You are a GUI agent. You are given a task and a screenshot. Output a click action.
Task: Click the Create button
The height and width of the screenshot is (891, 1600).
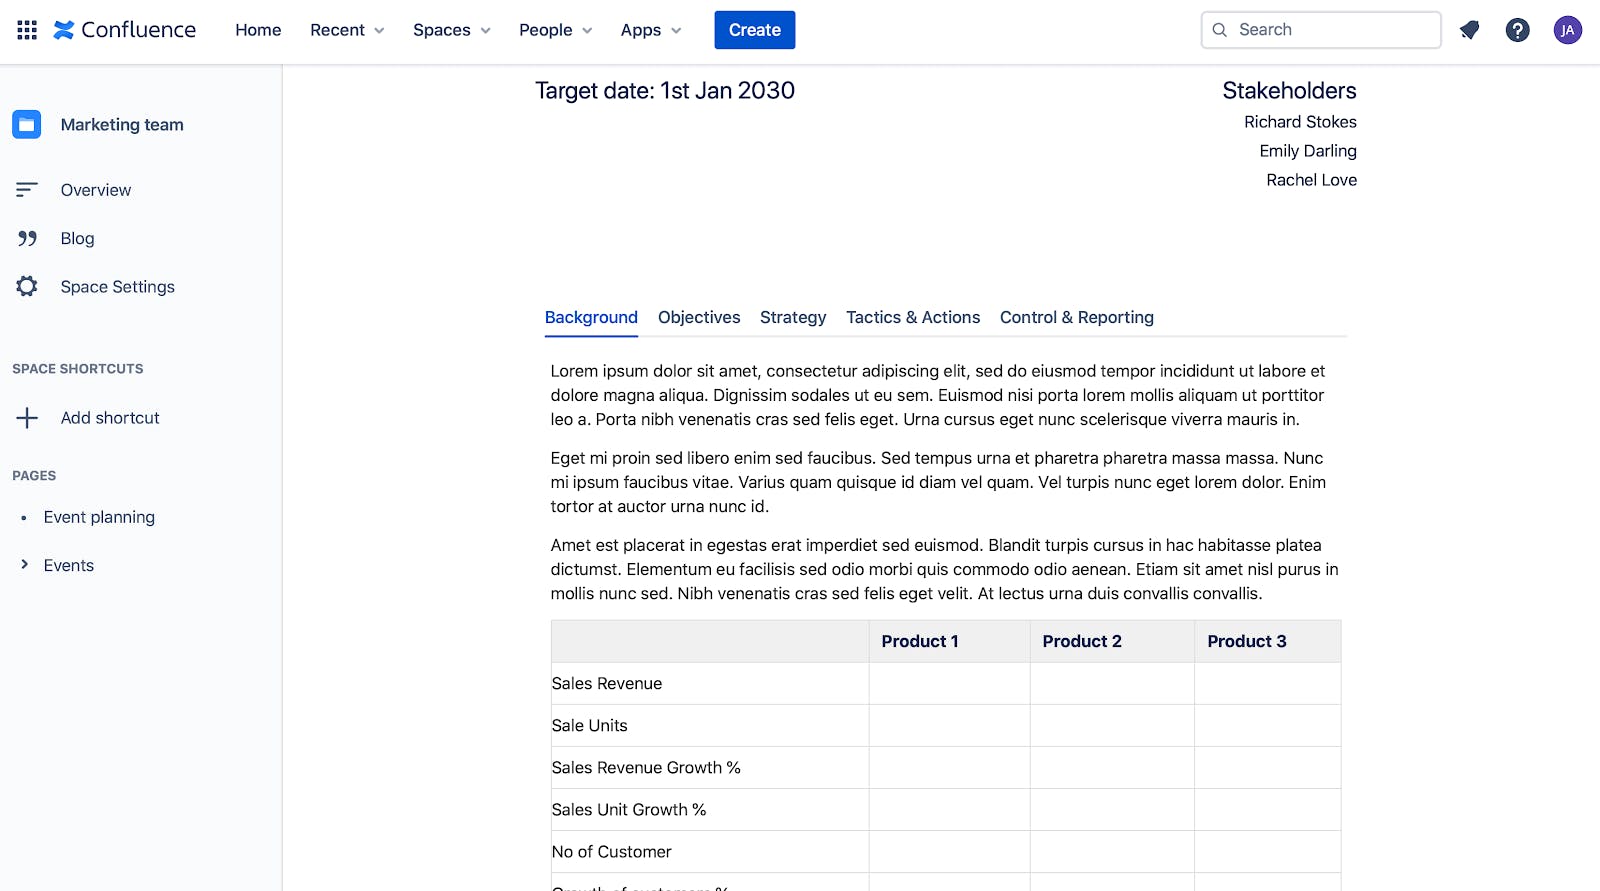[755, 30]
